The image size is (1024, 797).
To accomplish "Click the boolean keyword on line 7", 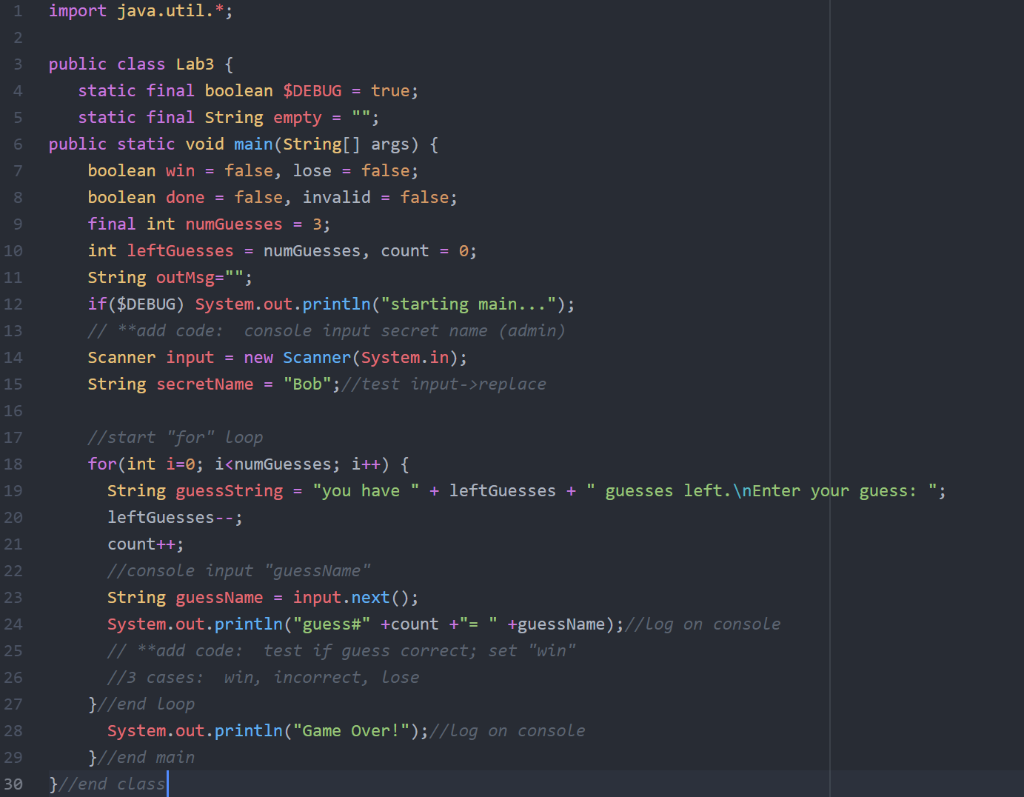I will point(122,170).
